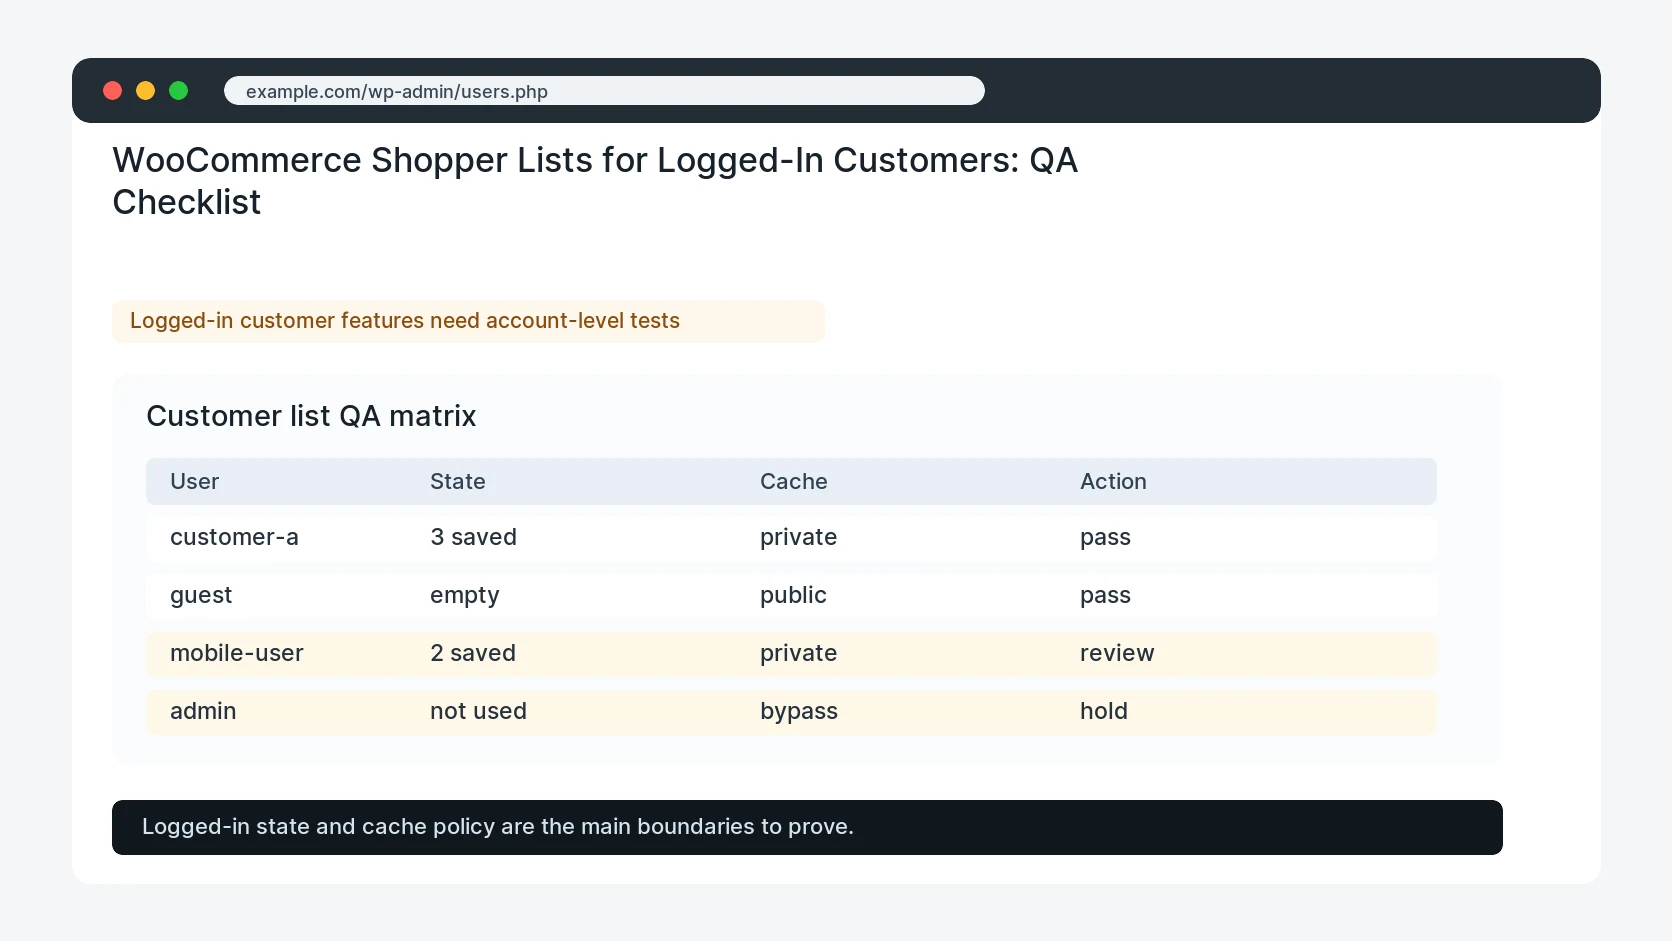Select the 'admin' user cell

tap(203, 712)
